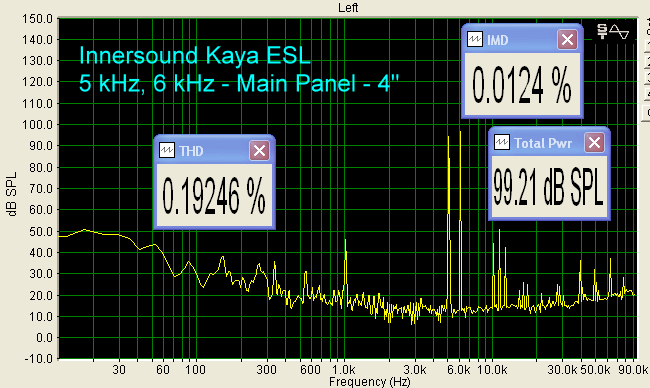The width and height of the screenshot is (650, 388).
Task: Click the IMD window's waveform icon
Action: click(475, 40)
